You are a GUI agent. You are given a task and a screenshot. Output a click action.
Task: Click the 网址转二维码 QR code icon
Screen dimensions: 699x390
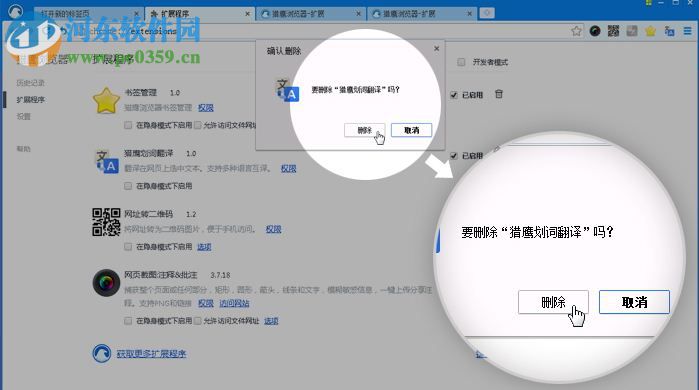(106, 222)
